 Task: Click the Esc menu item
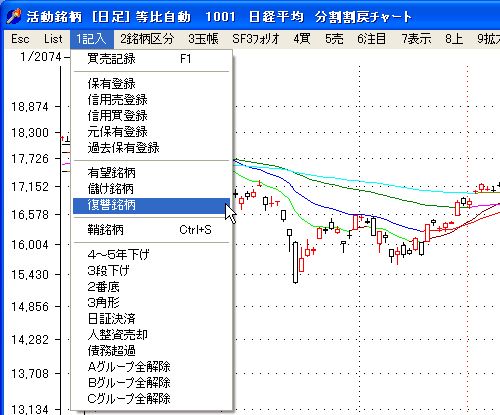pyautogui.click(x=20, y=39)
